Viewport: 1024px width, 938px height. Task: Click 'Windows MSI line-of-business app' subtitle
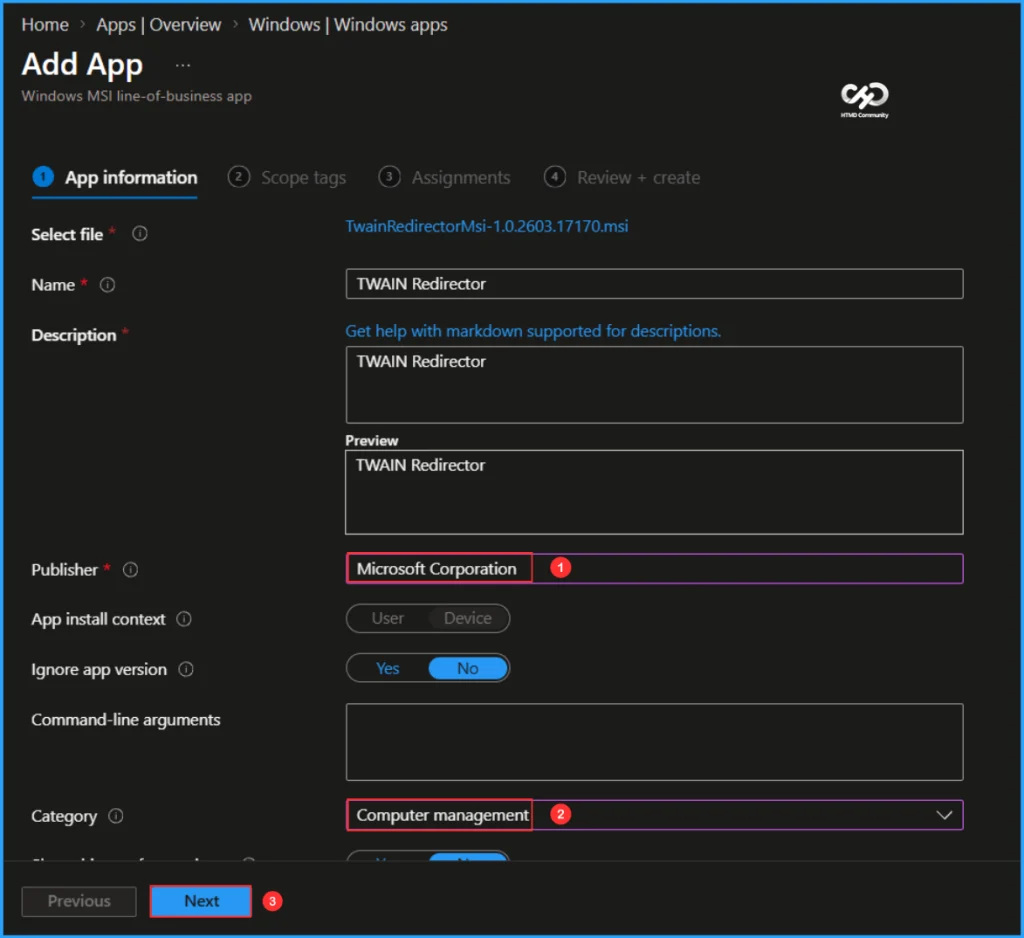pyautogui.click(x=136, y=96)
